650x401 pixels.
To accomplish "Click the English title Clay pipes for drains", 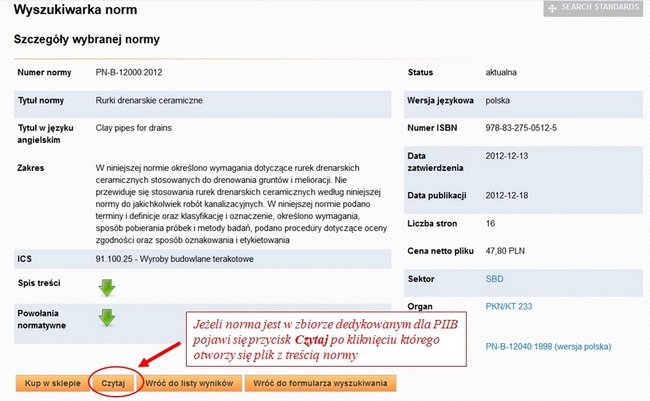I will coord(139,128).
